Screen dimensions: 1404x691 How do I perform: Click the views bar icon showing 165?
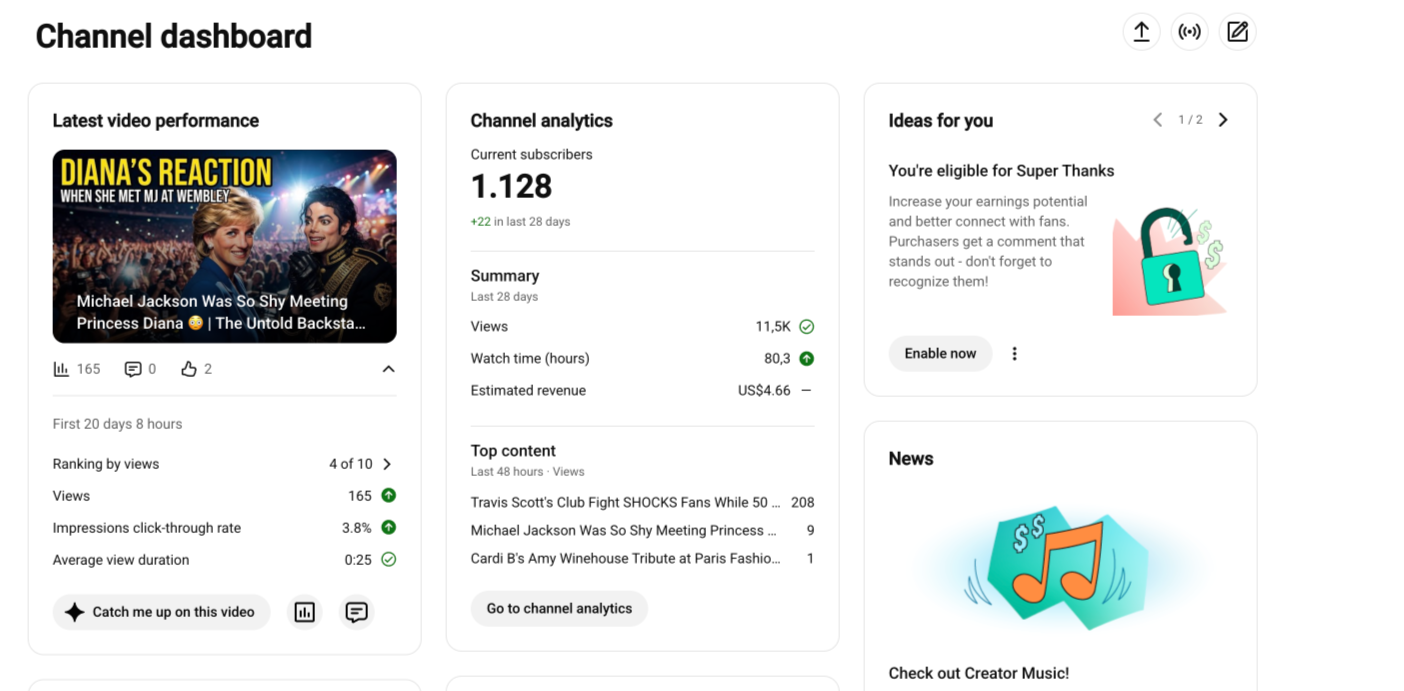pyautogui.click(x=61, y=369)
